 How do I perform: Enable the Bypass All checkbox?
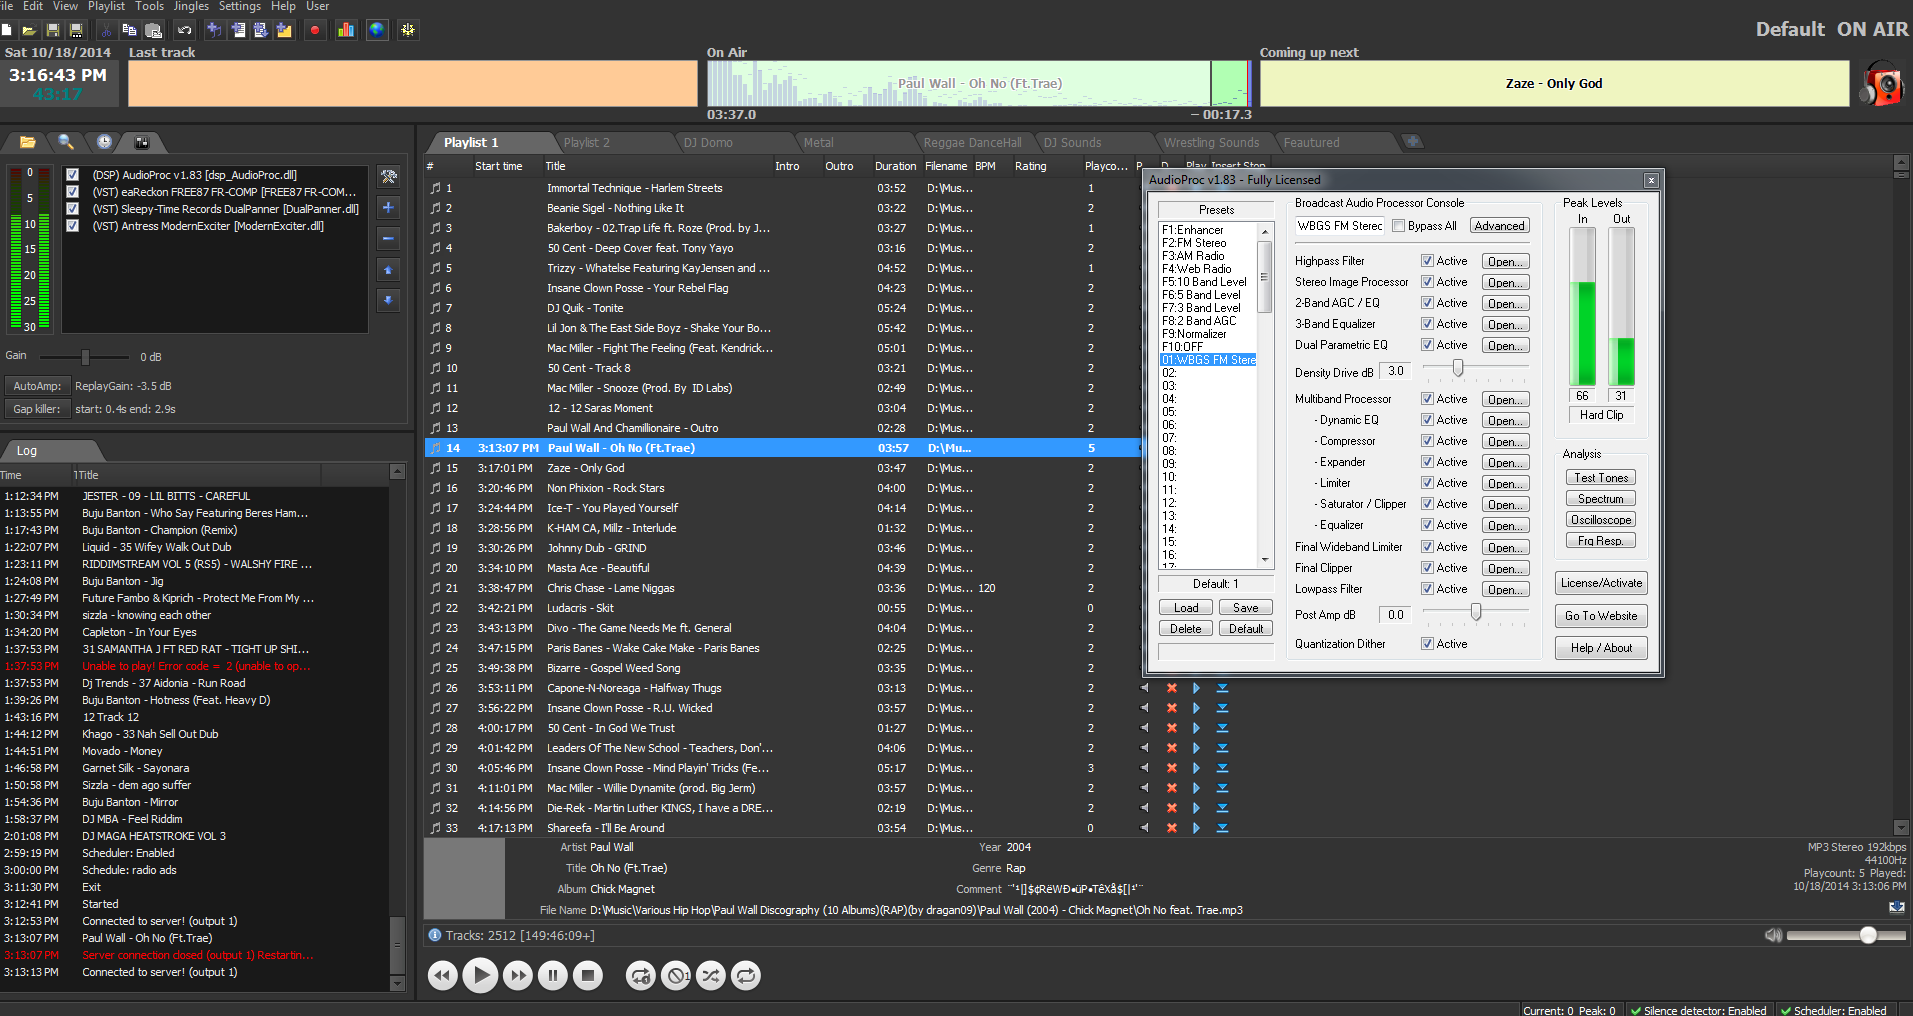(x=1399, y=226)
